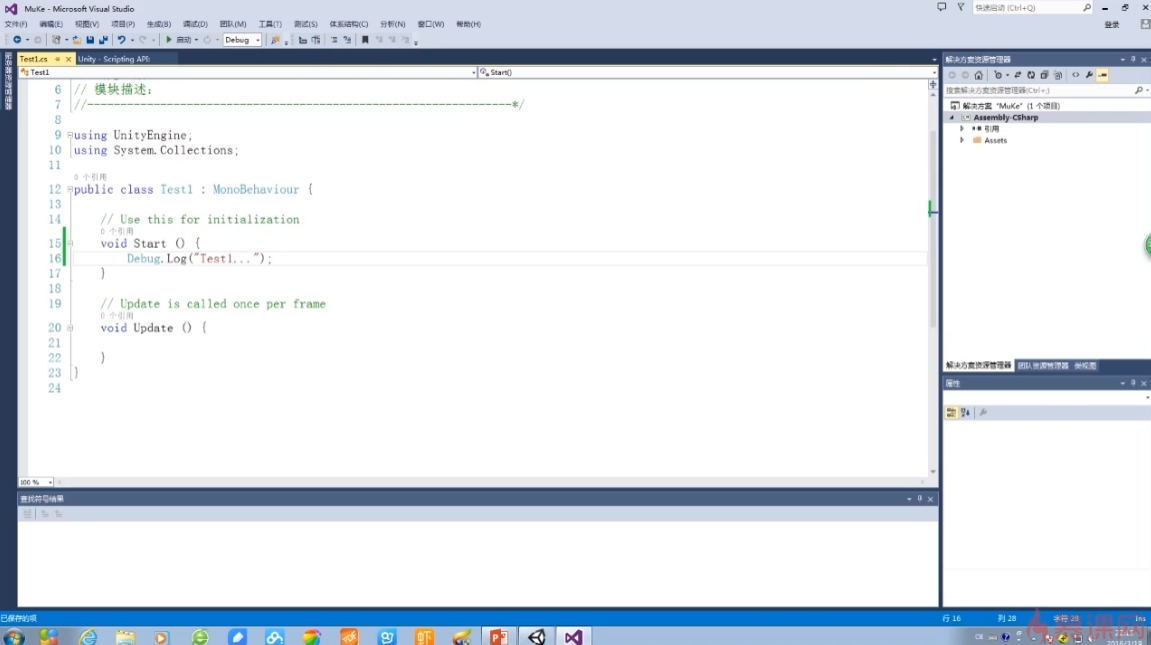The height and width of the screenshot is (645, 1151).
Task: Open the 调试(D) menu
Action: pos(195,24)
